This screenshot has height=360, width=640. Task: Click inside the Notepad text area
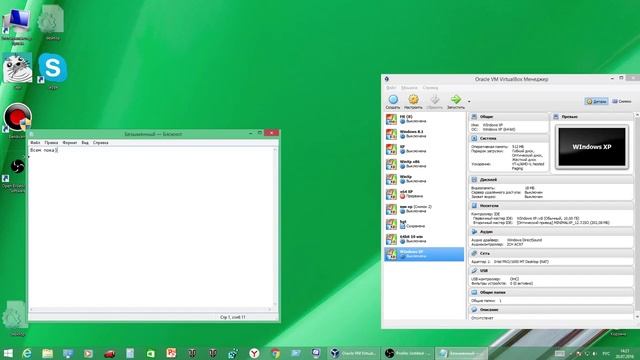coord(150,227)
